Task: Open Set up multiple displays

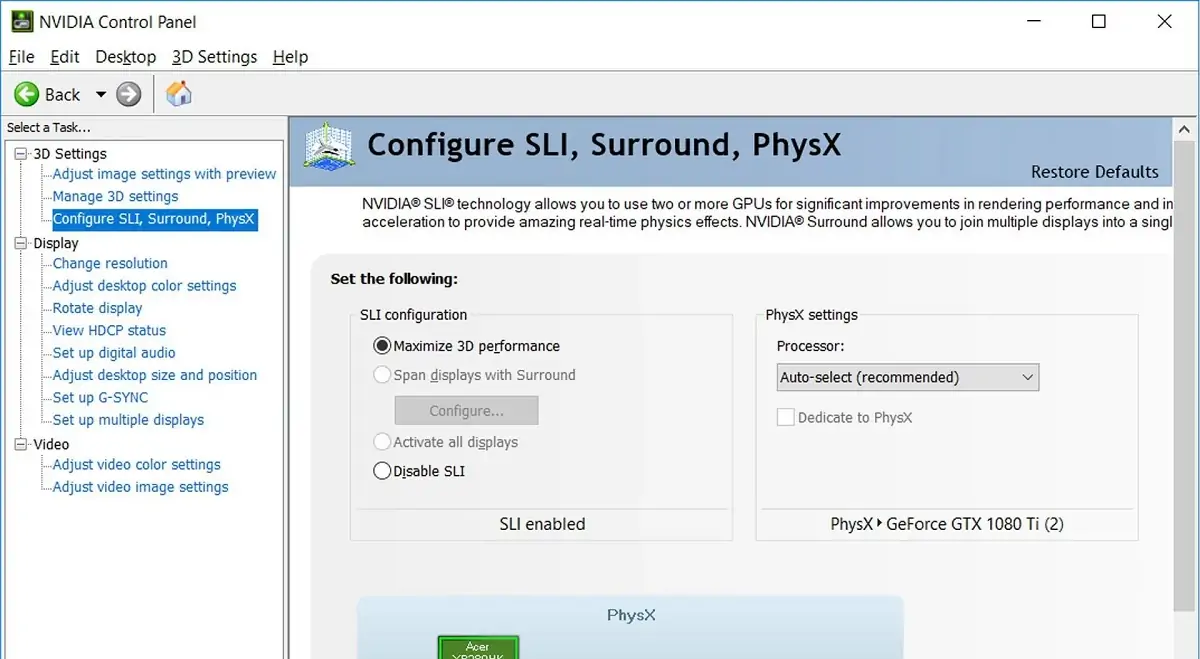Action: [128, 420]
